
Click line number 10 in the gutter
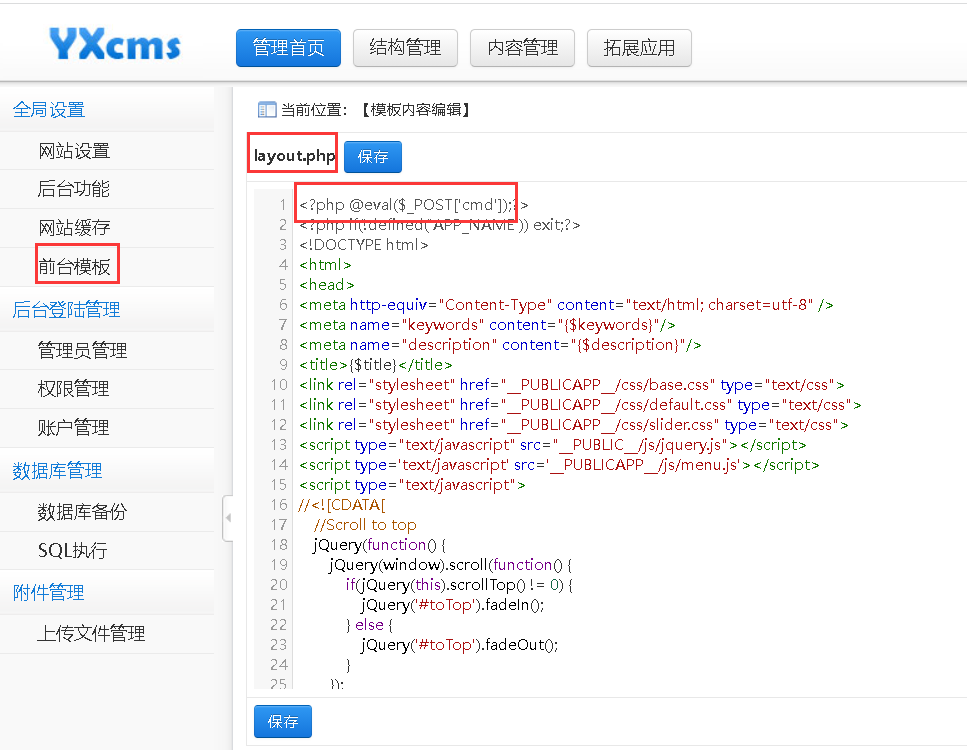point(279,385)
